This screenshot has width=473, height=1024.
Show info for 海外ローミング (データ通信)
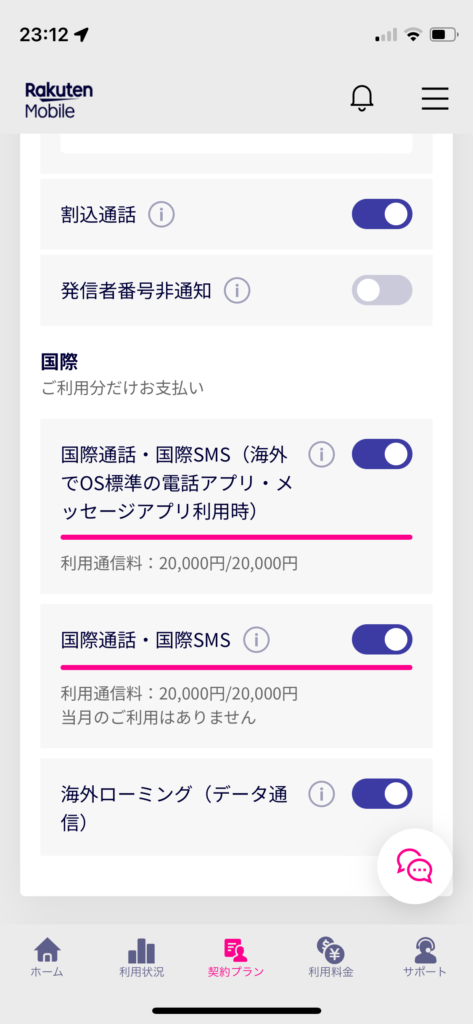pyautogui.click(x=321, y=793)
